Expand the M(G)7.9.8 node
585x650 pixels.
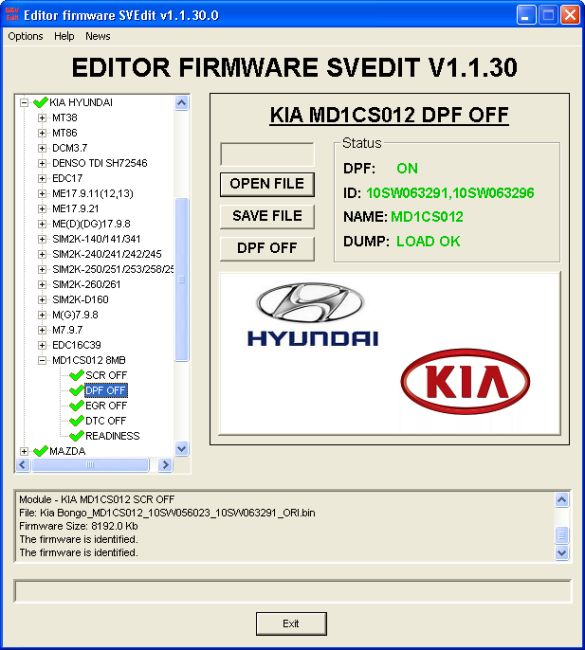pyautogui.click(x=42, y=315)
